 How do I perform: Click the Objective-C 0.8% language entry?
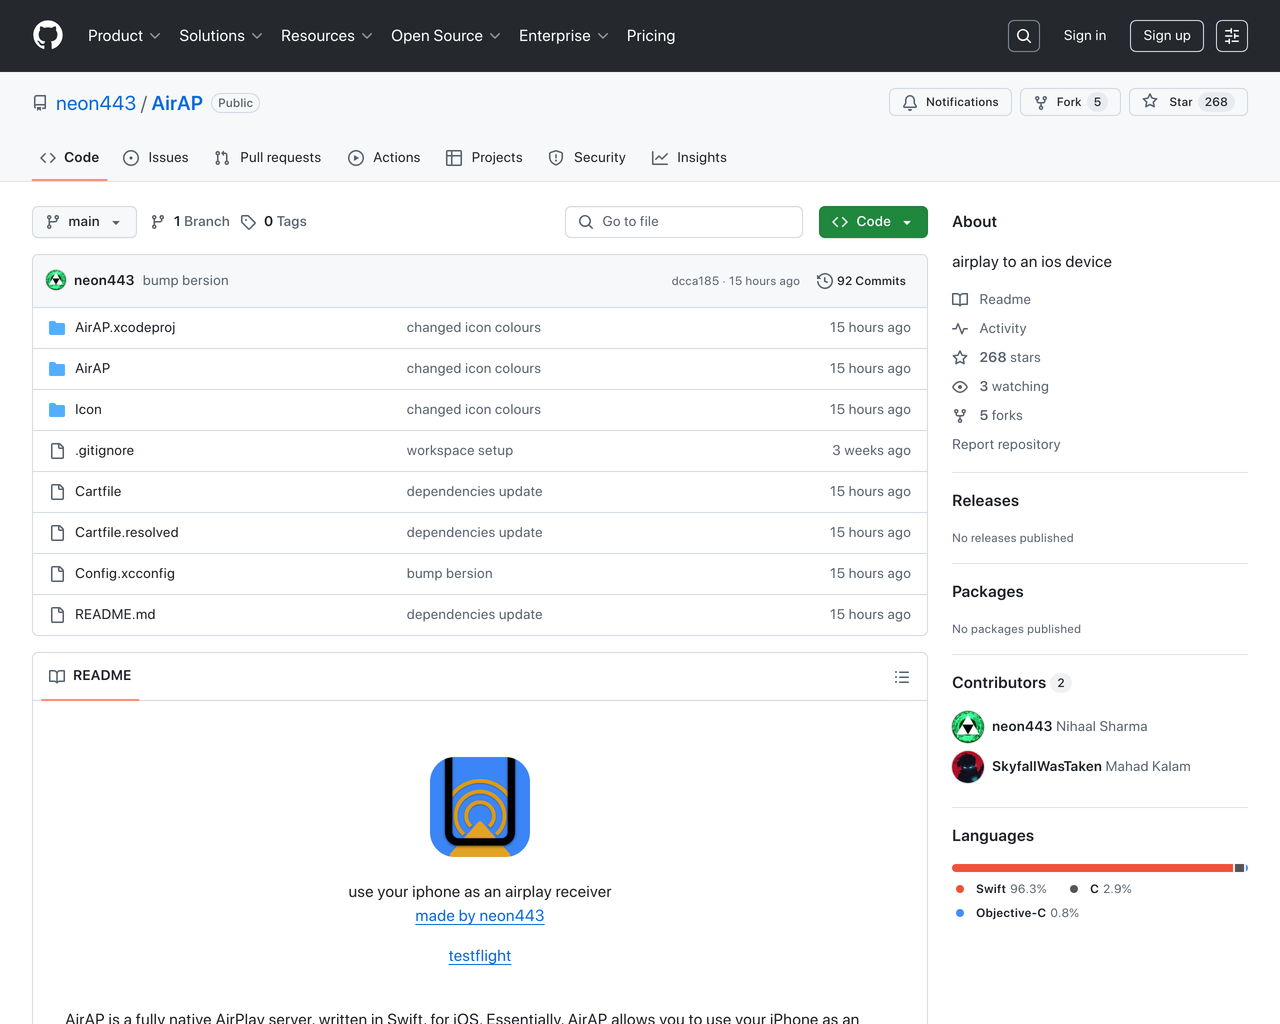click(x=1017, y=913)
